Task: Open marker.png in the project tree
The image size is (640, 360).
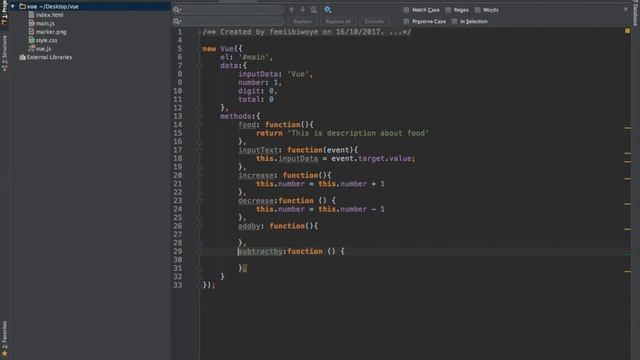Action: pos(51,32)
